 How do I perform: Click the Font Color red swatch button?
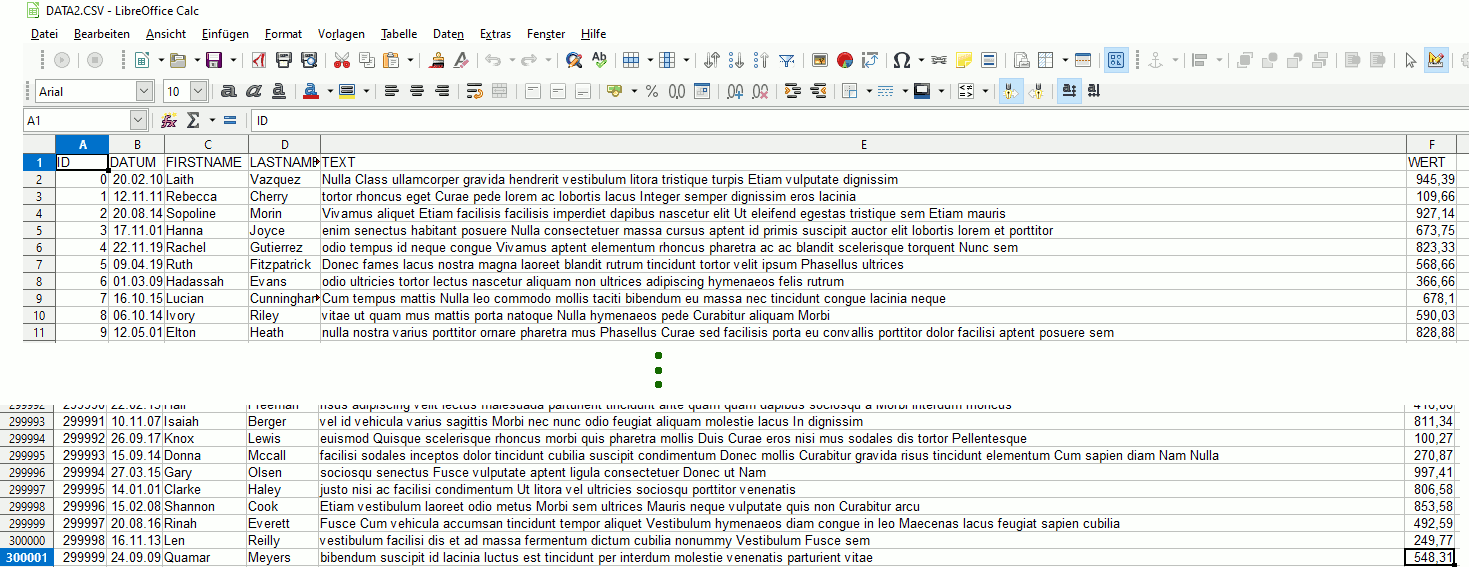click(310, 91)
